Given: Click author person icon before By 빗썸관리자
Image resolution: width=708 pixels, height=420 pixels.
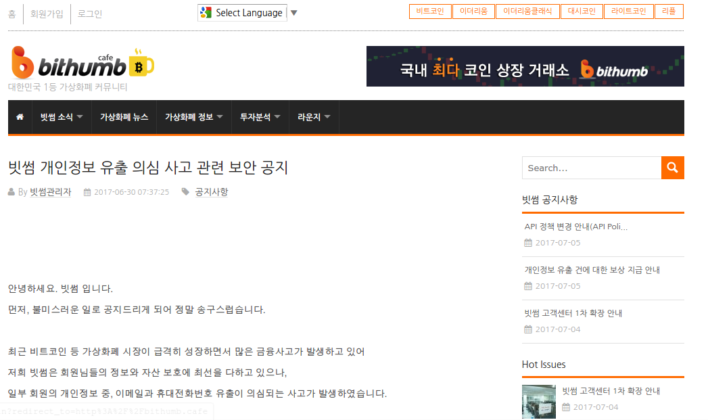Looking at the screenshot, I should tap(11, 192).
